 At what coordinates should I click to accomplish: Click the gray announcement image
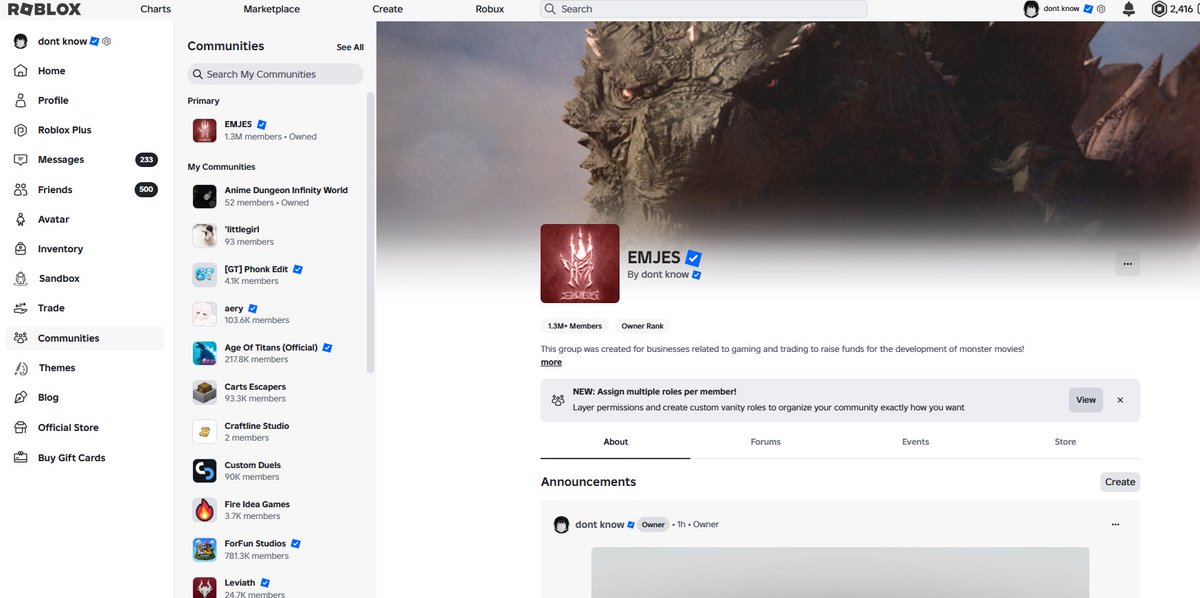pos(840,572)
